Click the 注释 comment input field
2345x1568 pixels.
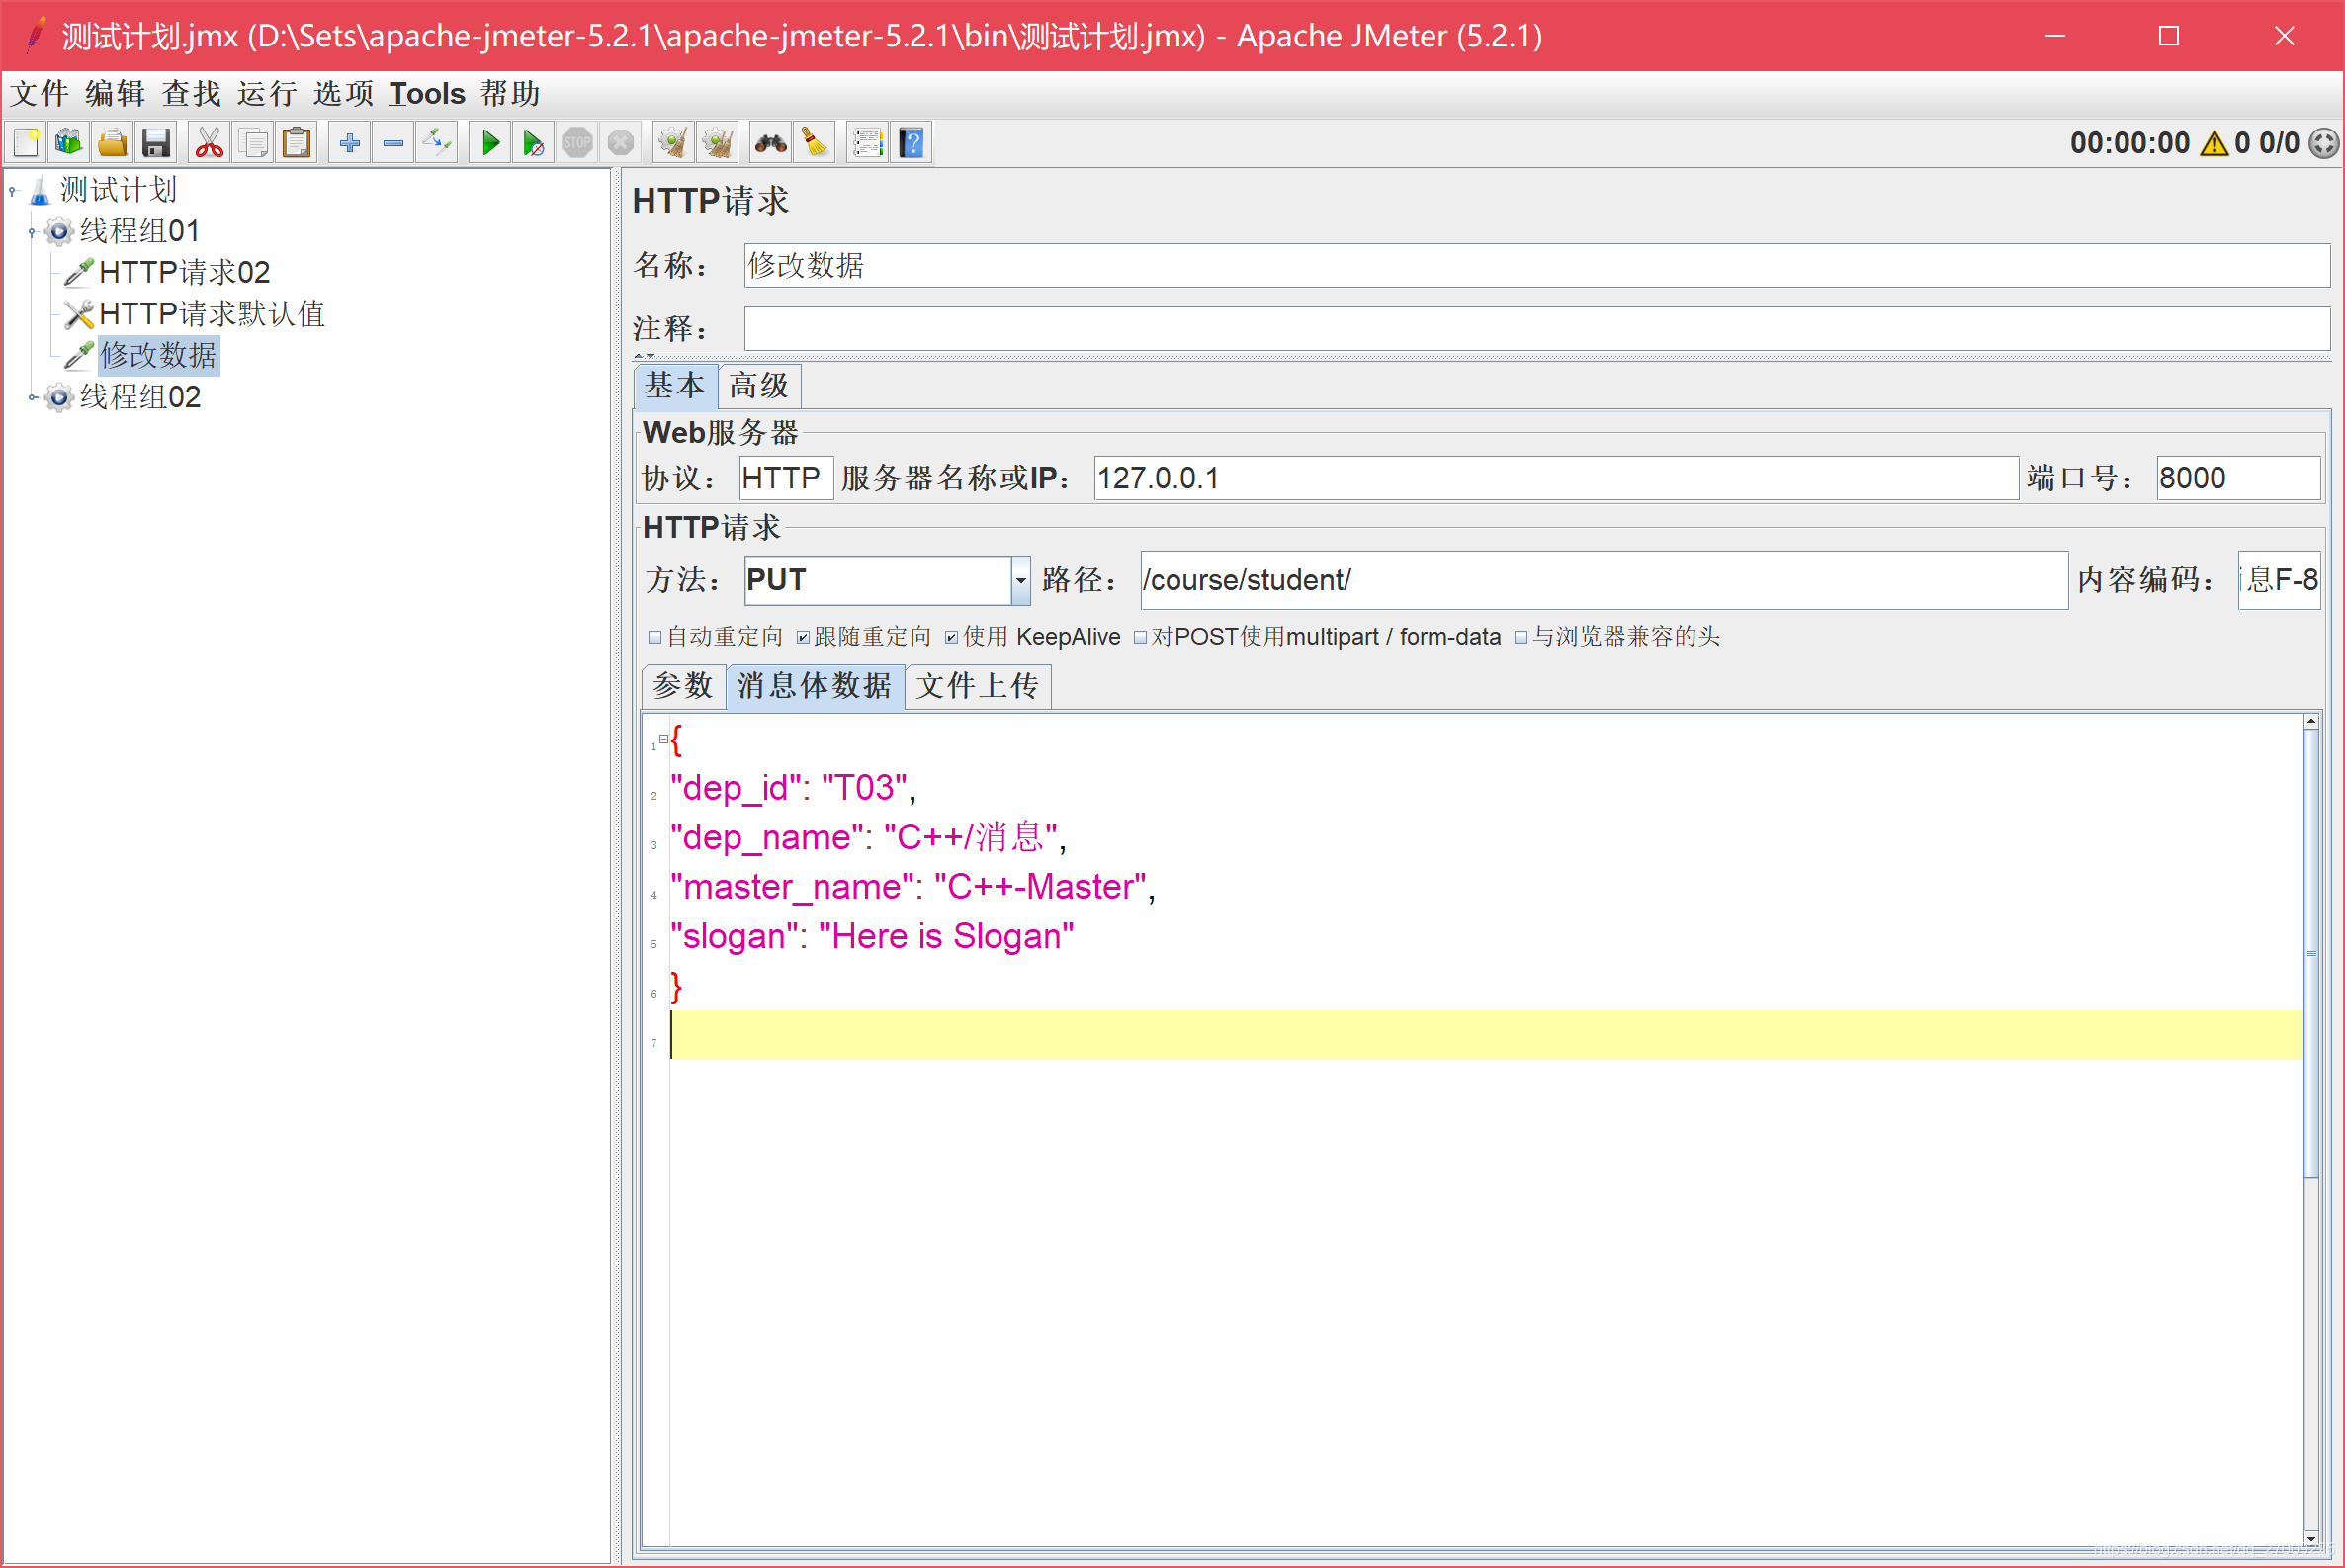coord(1536,329)
